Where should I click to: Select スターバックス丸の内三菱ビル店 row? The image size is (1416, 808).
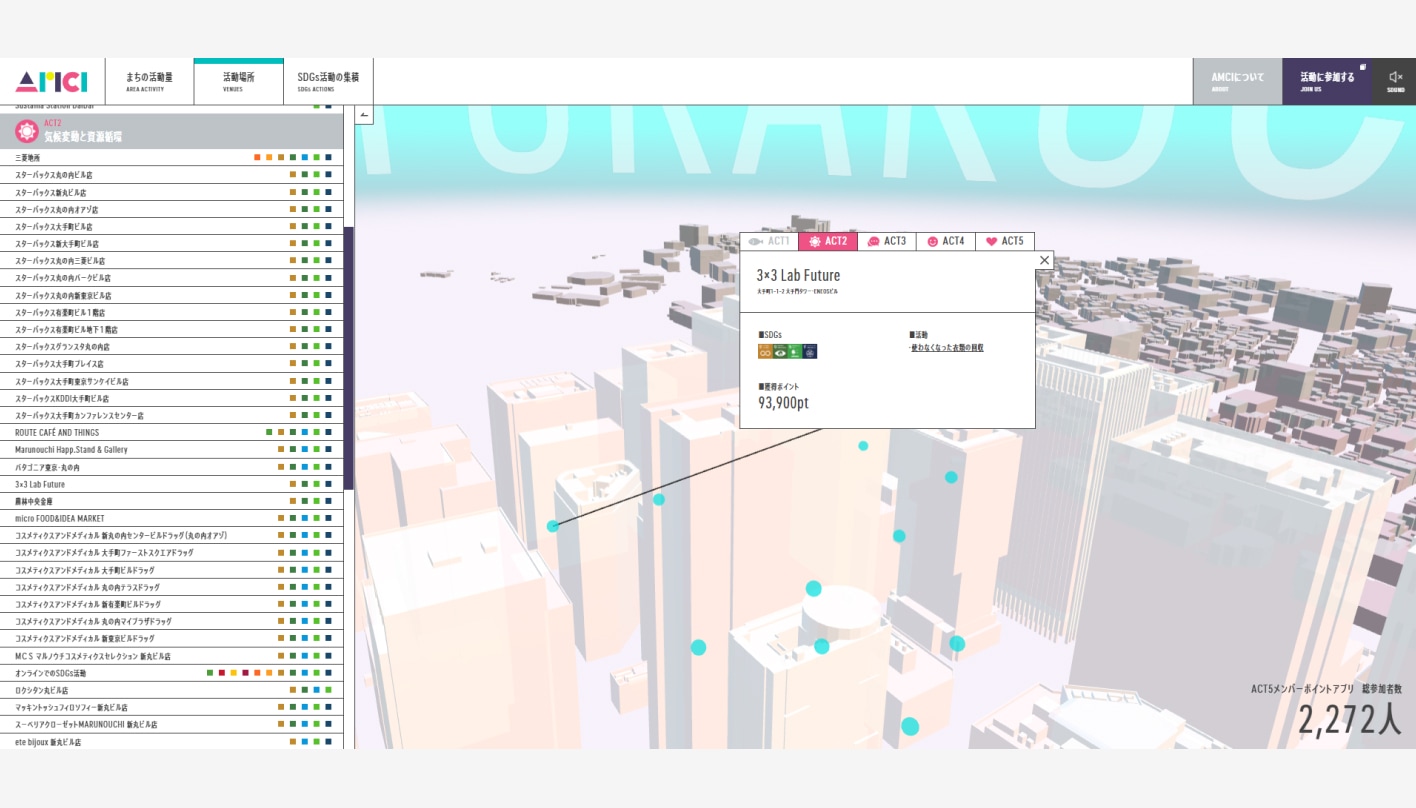[x=172, y=260]
